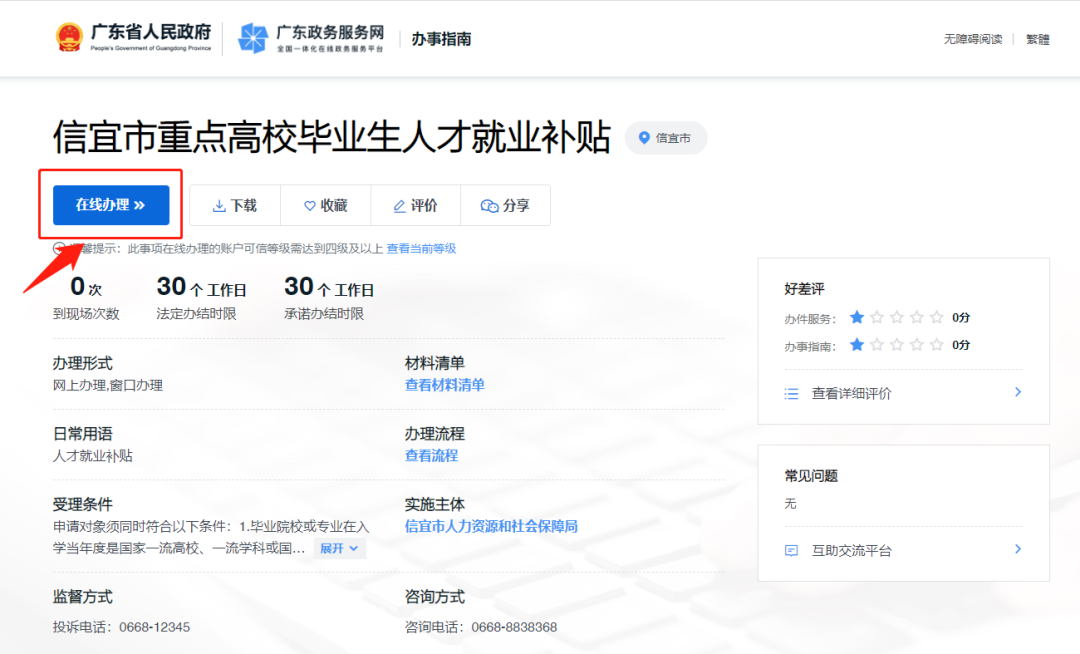This screenshot has width=1080, height=654.
Task: Click the Guangdong Government emblem logo
Action: click(x=69, y=37)
